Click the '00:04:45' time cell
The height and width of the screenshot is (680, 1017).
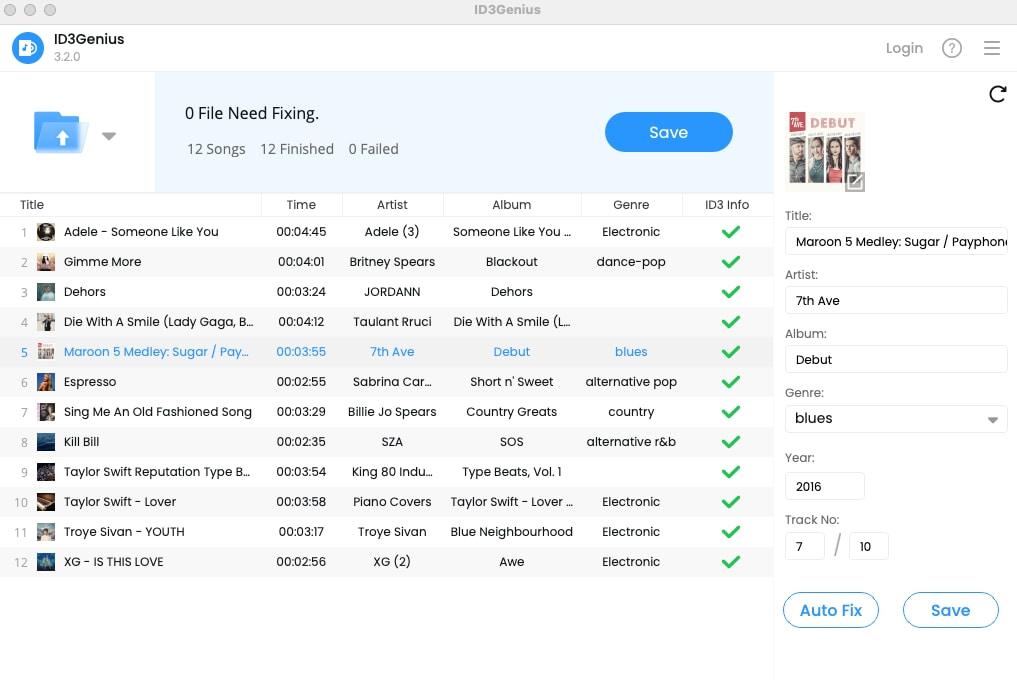click(x=301, y=232)
